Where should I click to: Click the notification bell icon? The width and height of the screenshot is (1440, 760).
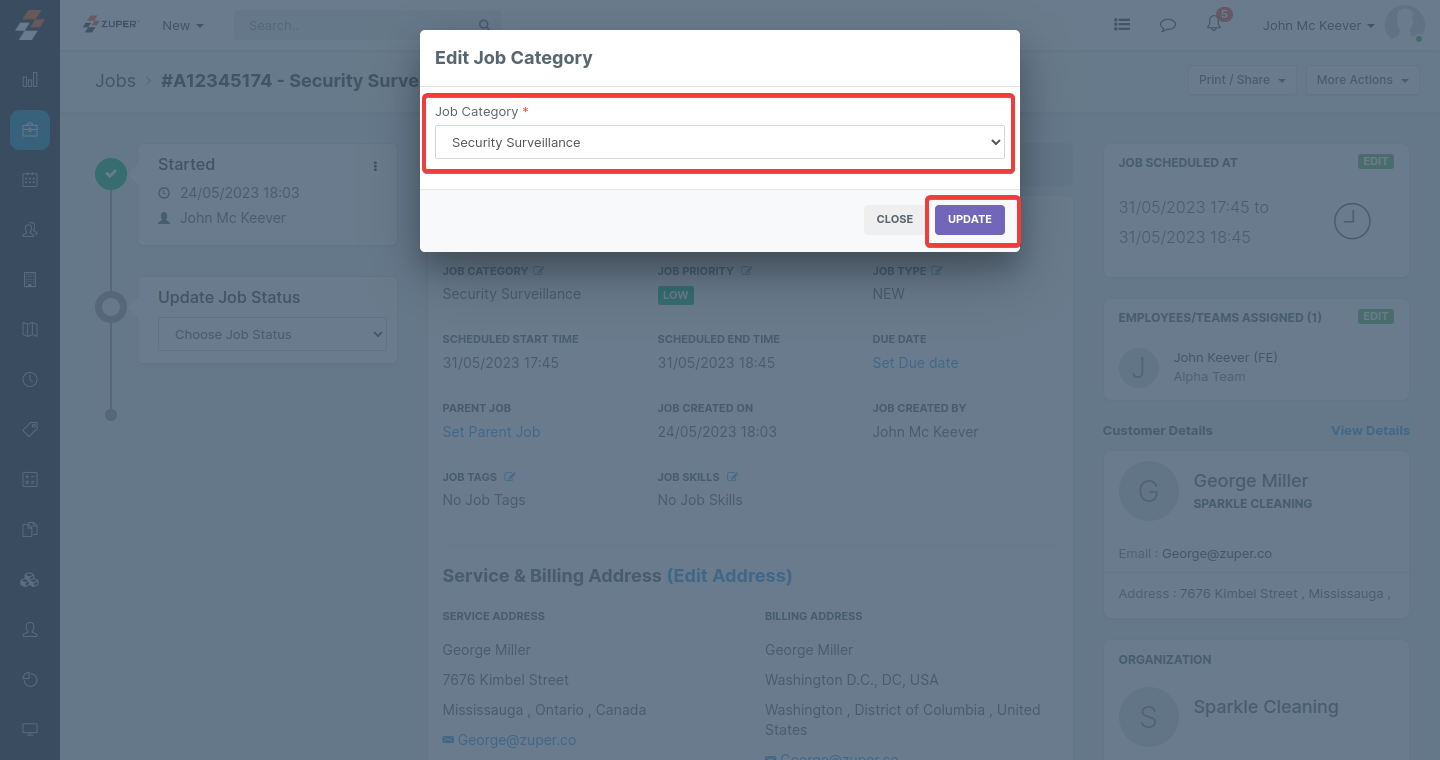point(1214,25)
